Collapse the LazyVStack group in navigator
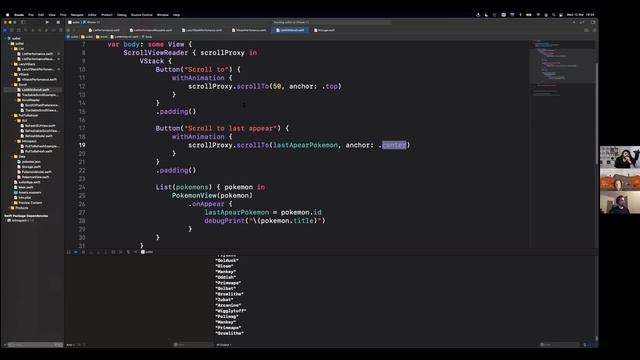This screenshot has width=640, height=360. coord(13,64)
